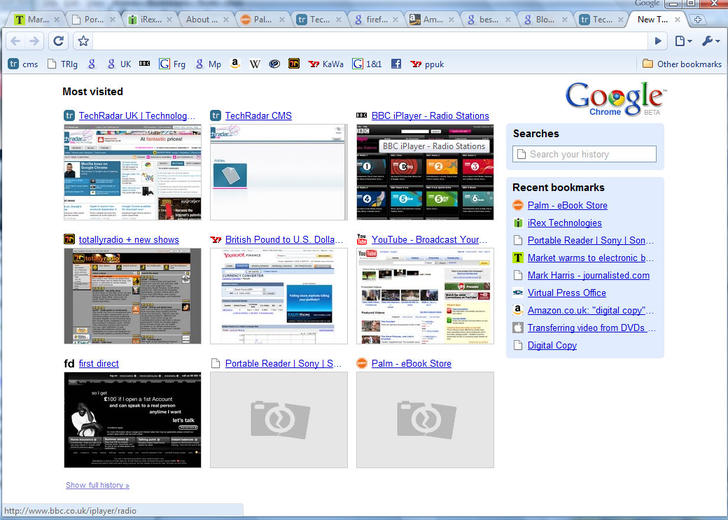Open recent bookmark Amazon.co.uk digital copy
The height and width of the screenshot is (520, 728).
pos(591,310)
